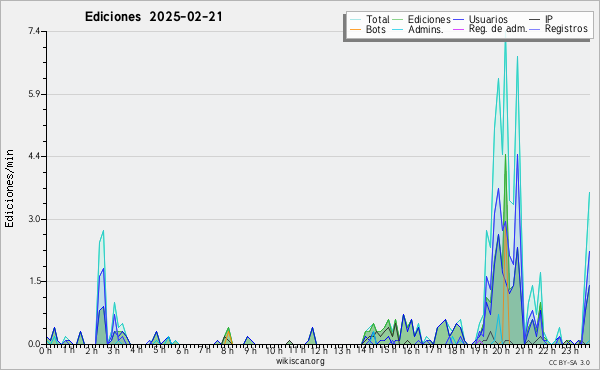This screenshot has height=370, width=600.
Task: Click the '23 h' x-axis label
Action: [x=569, y=350]
